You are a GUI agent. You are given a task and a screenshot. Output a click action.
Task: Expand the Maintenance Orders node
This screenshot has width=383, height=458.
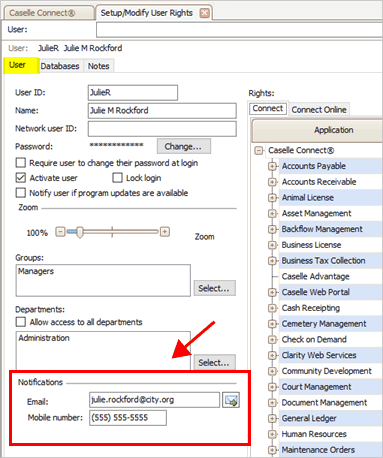[x=272, y=450]
